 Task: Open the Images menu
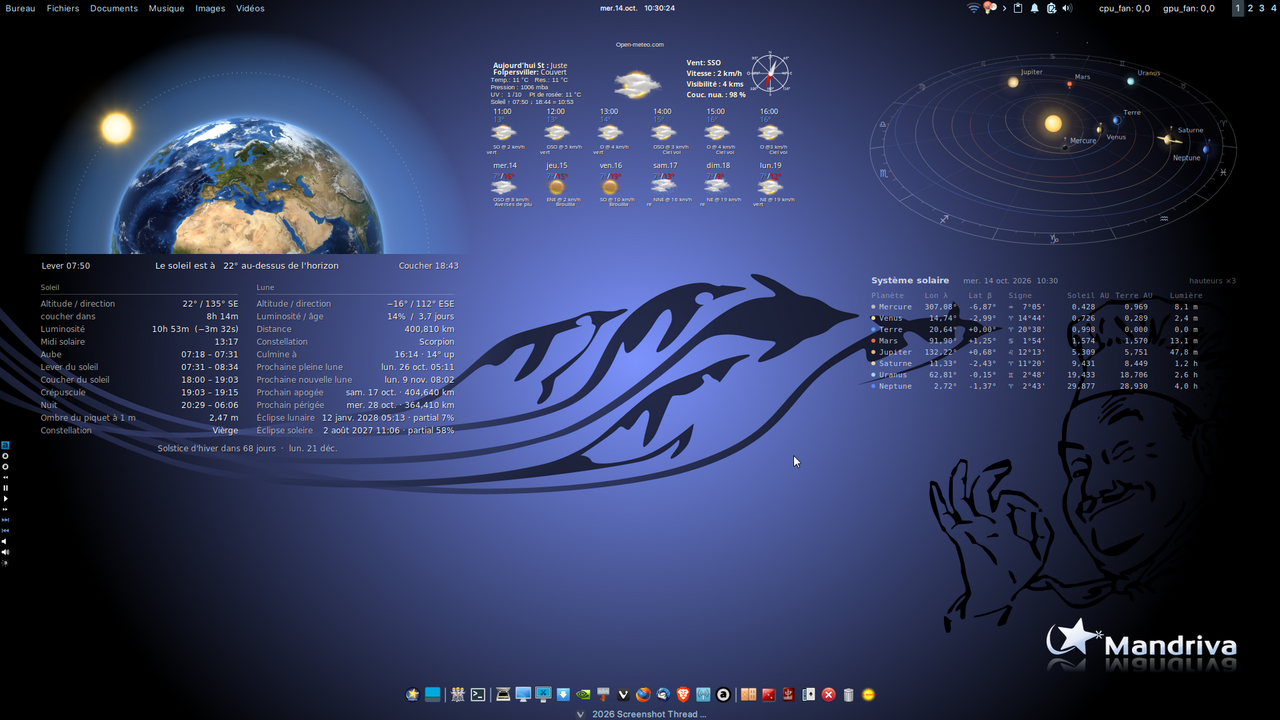210,8
